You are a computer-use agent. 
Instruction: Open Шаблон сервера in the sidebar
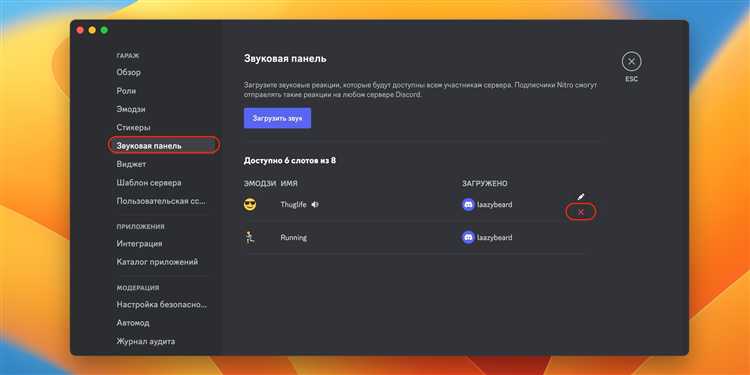(x=149, y=183)
